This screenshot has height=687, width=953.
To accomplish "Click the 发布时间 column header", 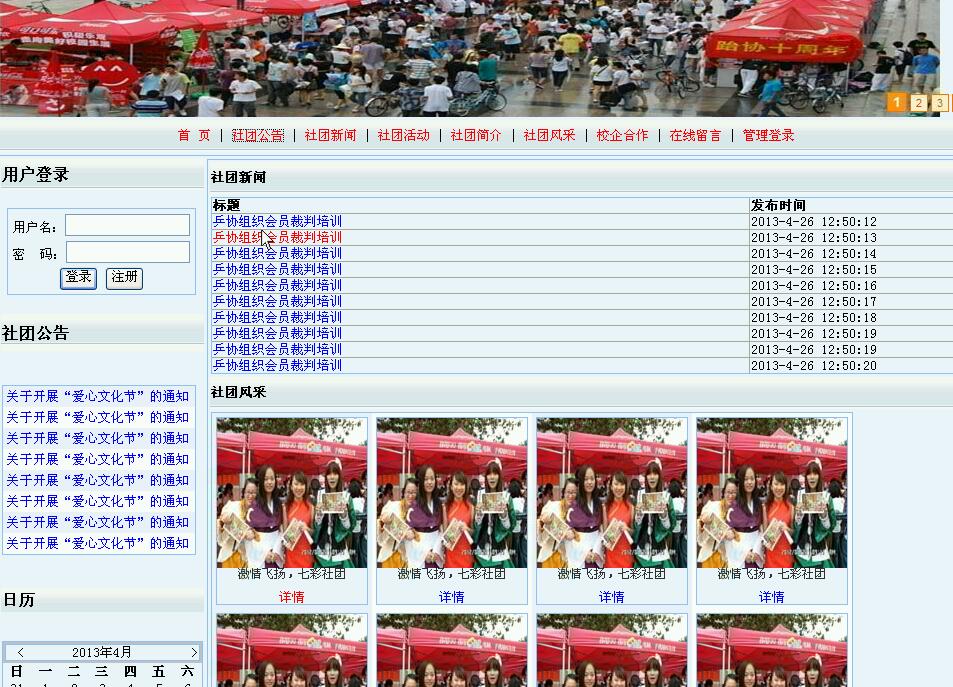I will click(x=779, y=205).
